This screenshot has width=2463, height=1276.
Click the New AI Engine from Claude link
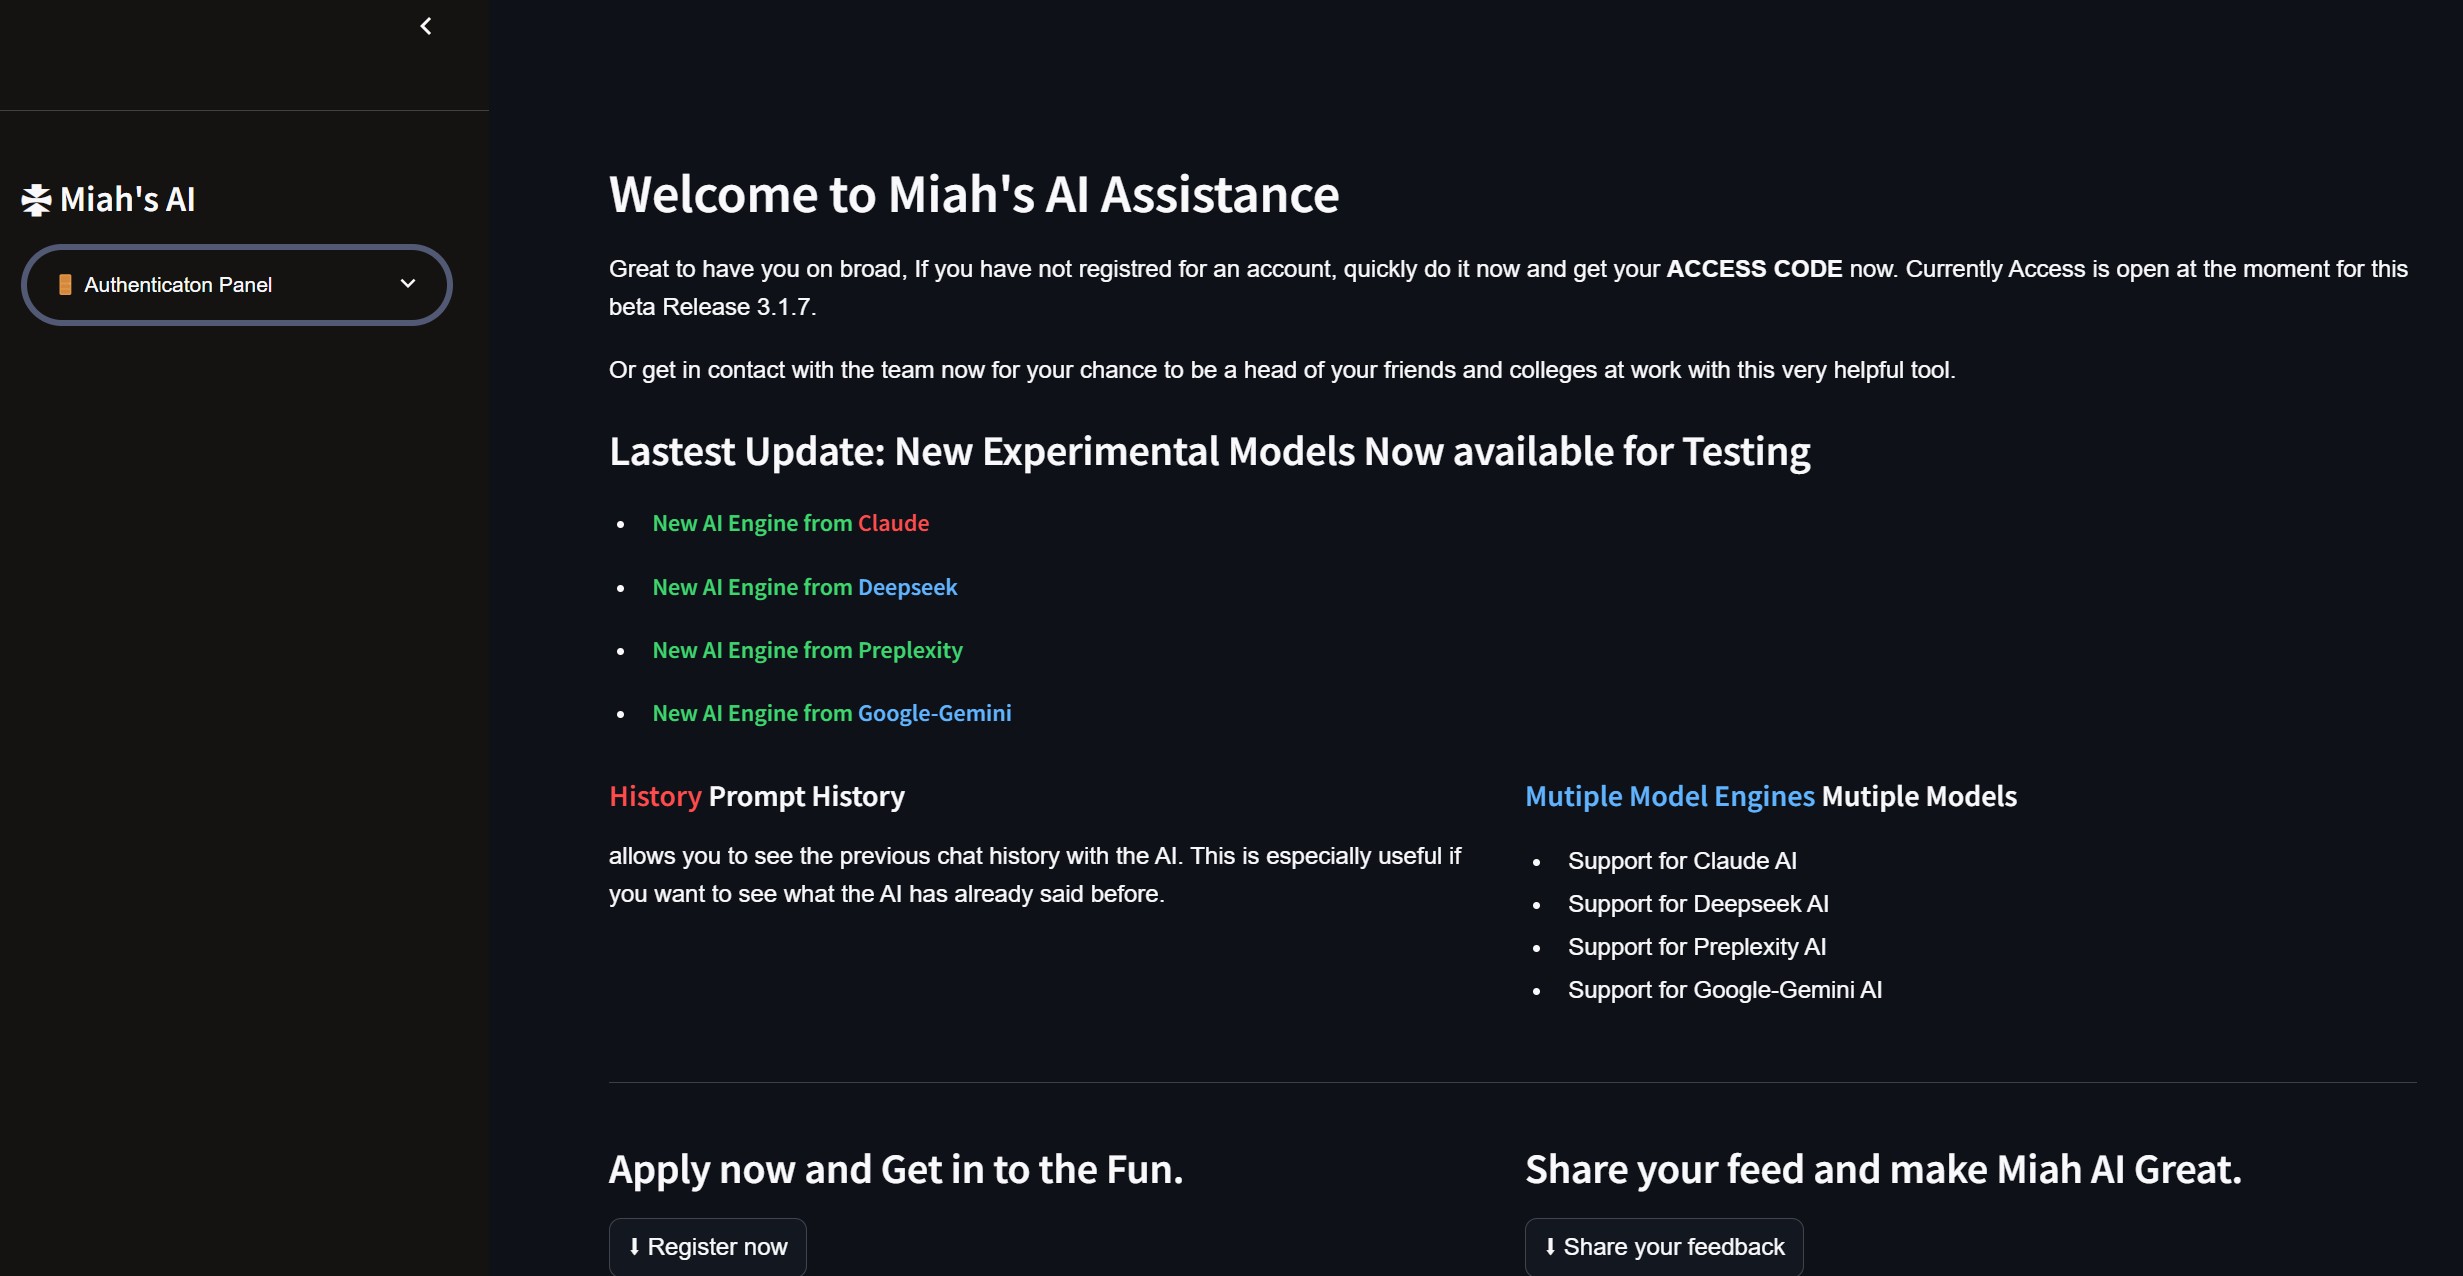coord(791,521)
